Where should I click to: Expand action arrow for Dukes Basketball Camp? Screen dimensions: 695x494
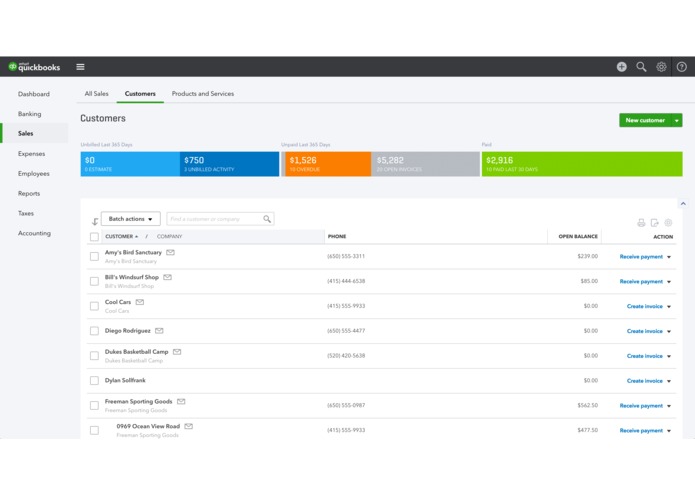669,356
